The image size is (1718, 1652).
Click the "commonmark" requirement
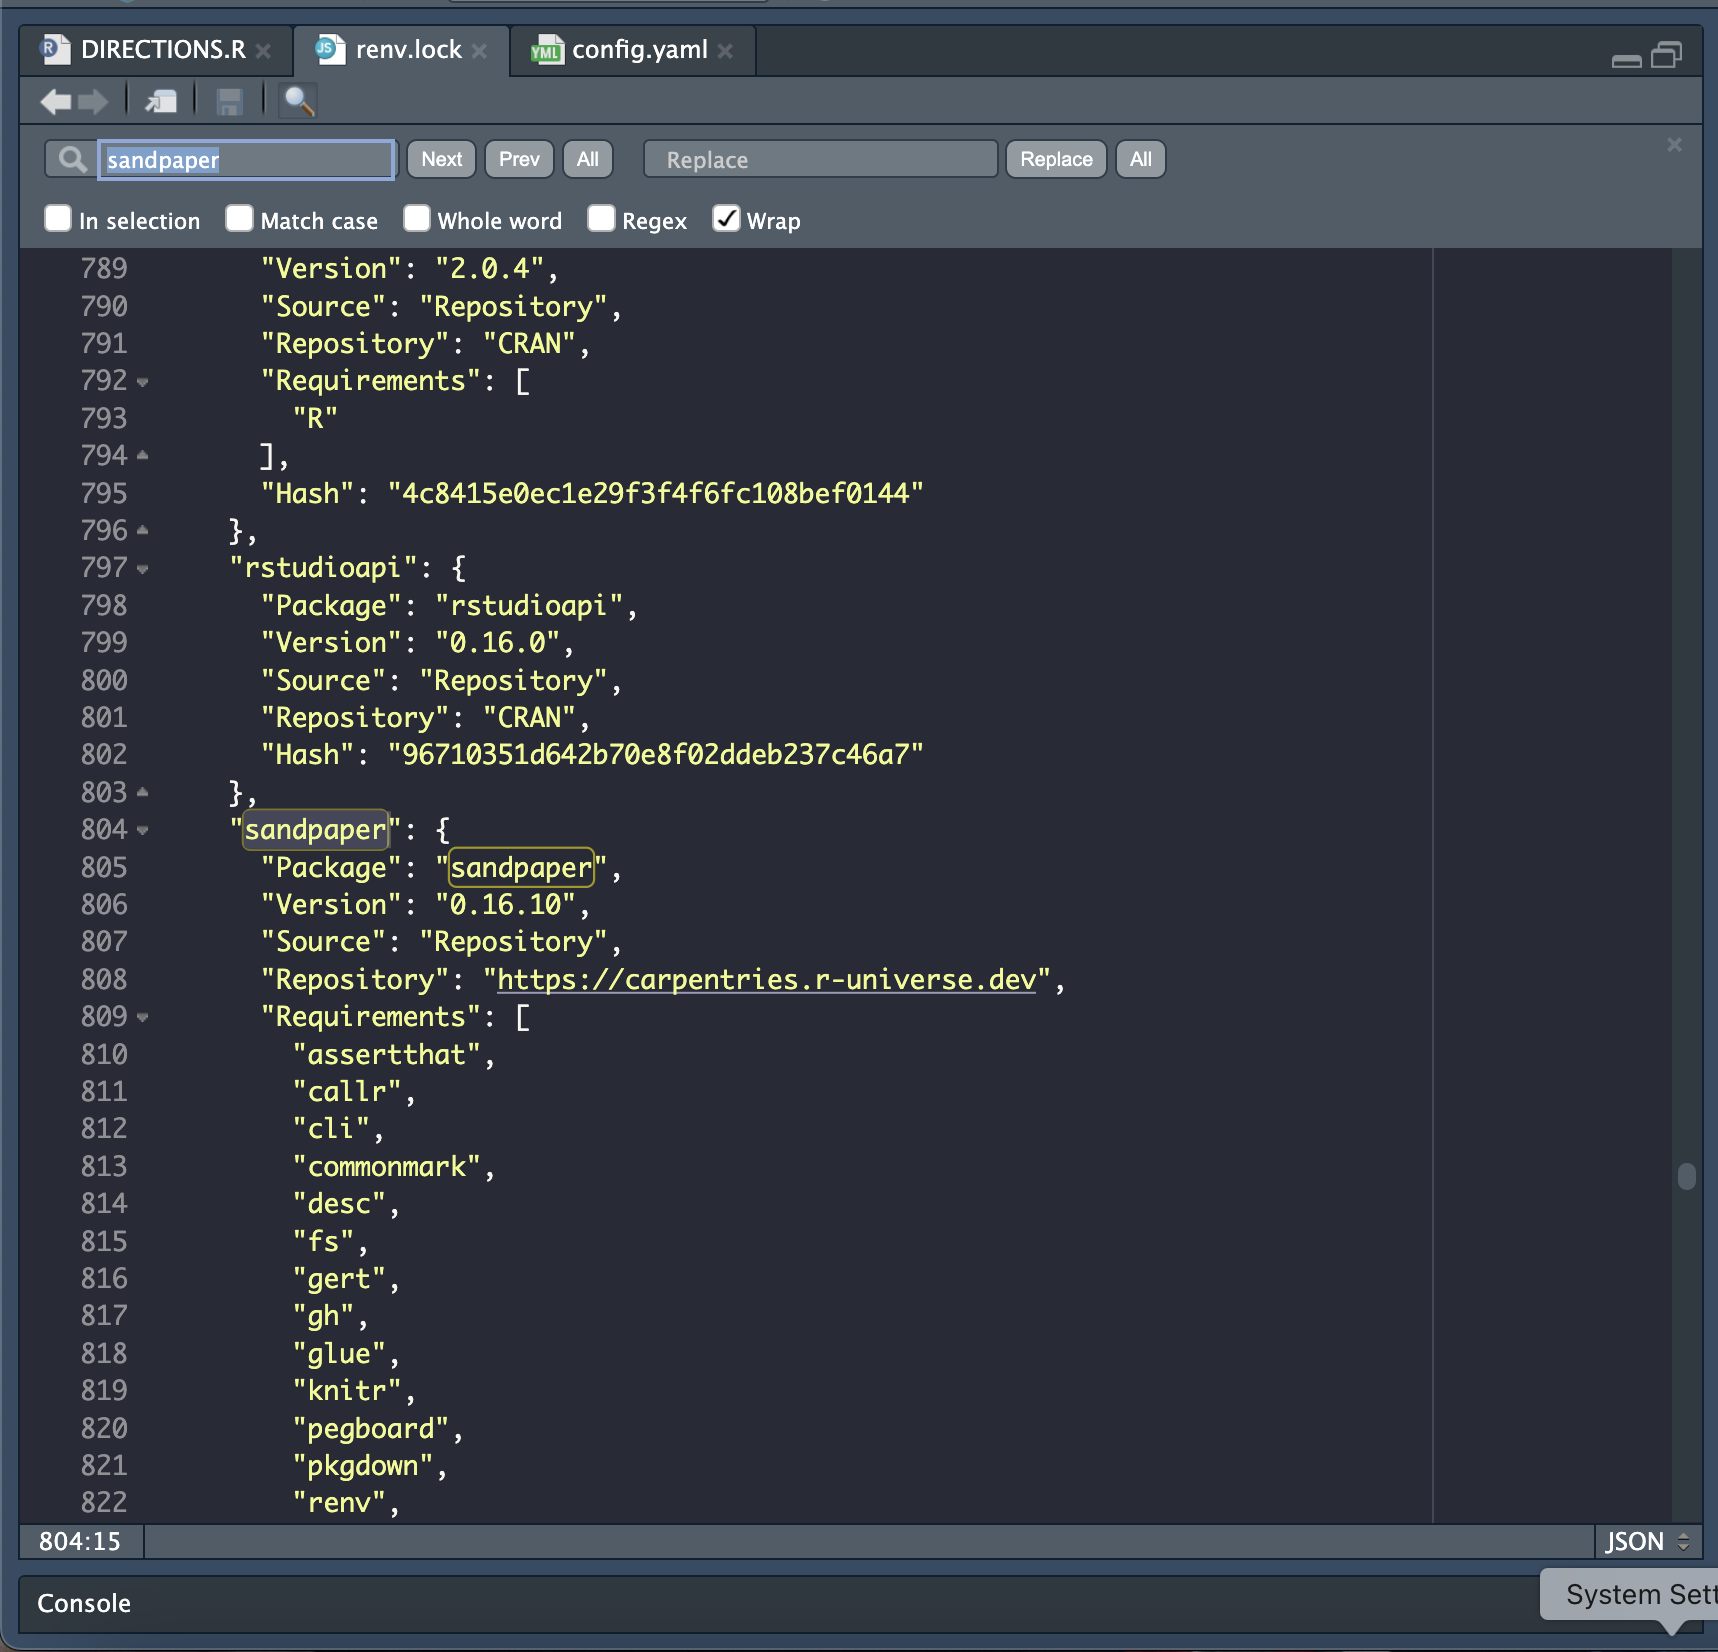click(387, 1166)
